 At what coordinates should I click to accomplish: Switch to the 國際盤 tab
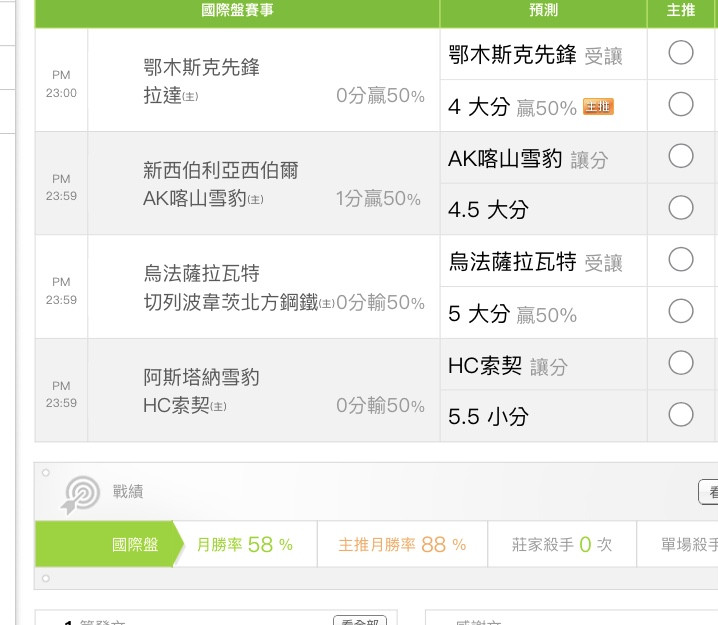(x=109, y=544)
